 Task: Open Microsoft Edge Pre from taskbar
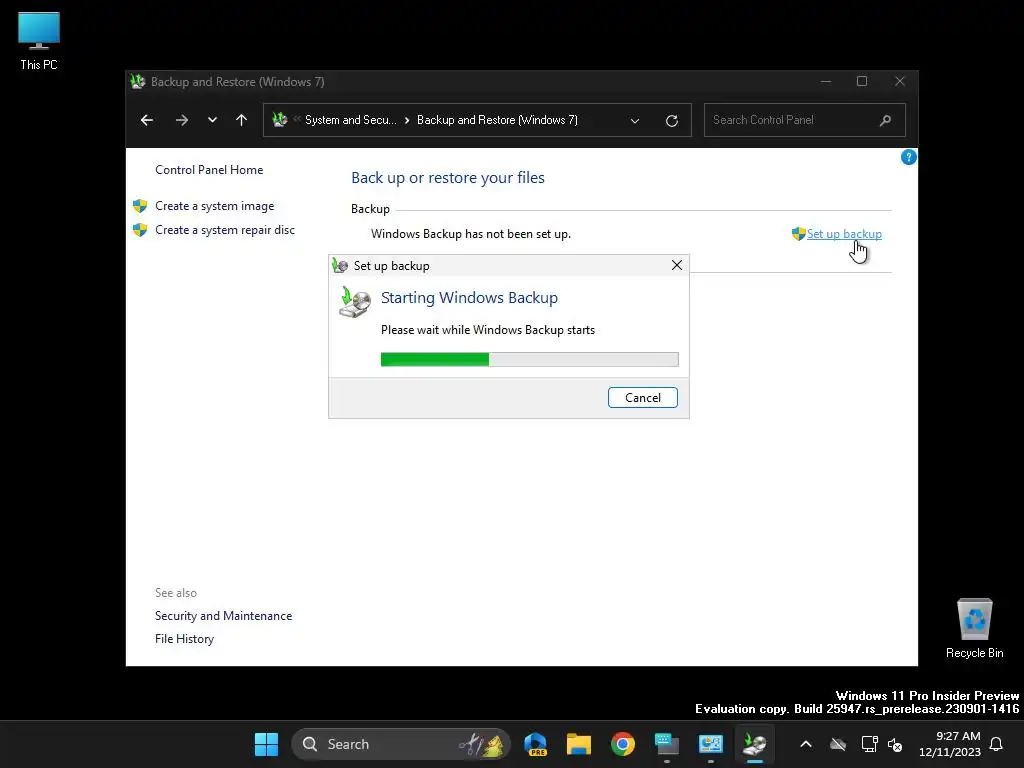[x=536, y=744]
